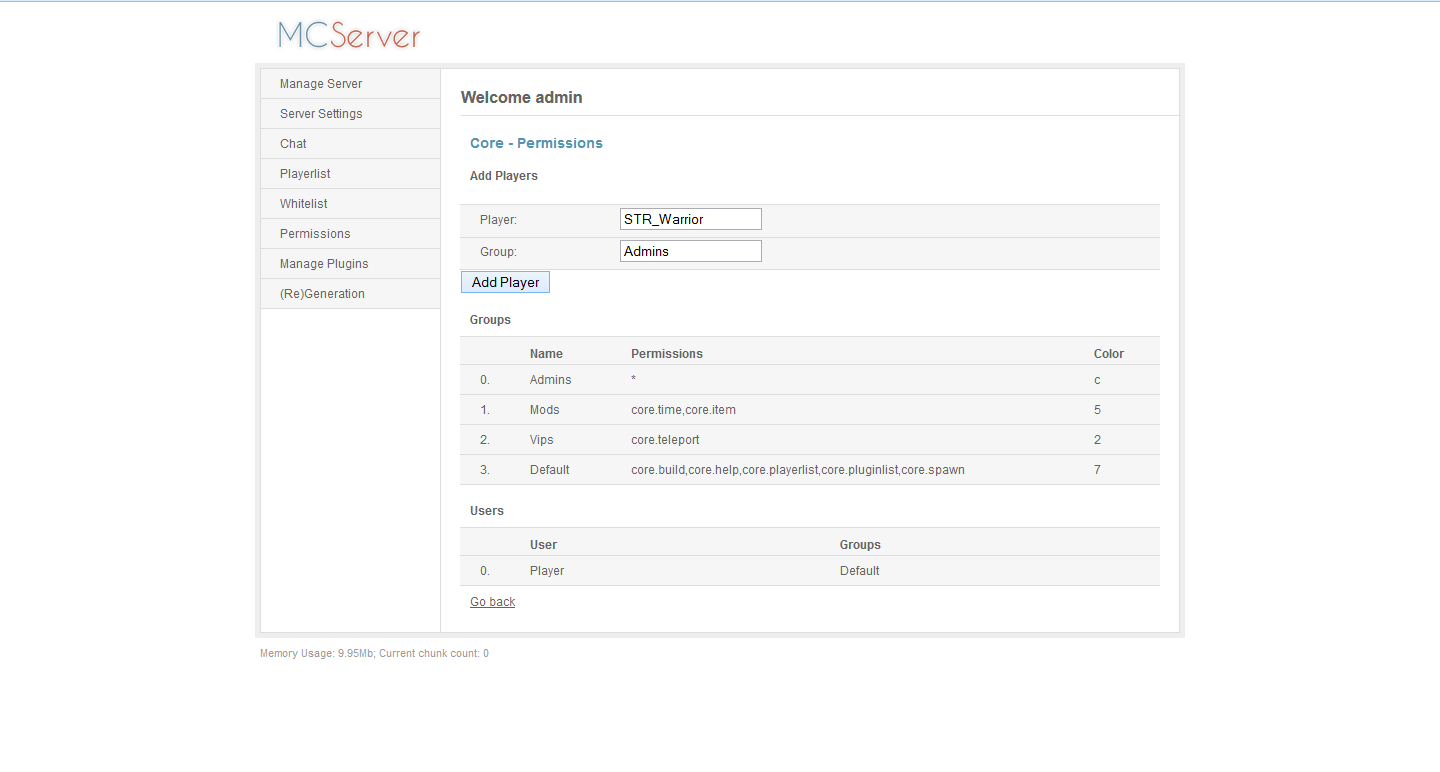1440x772 pixels.
Task: Open Manage Server in sidebar
Action: point(321,84)
